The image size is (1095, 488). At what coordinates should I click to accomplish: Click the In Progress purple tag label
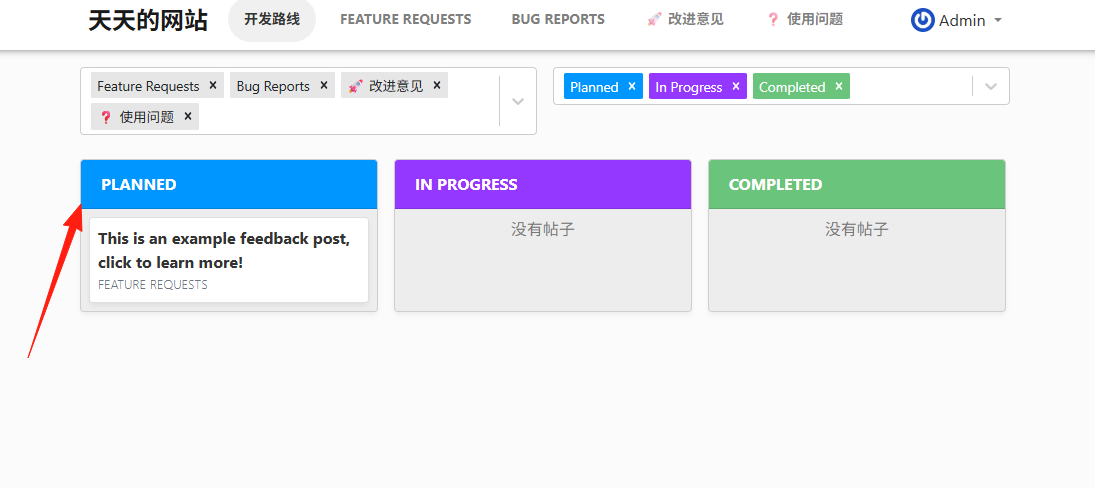[x=689, y=87]
